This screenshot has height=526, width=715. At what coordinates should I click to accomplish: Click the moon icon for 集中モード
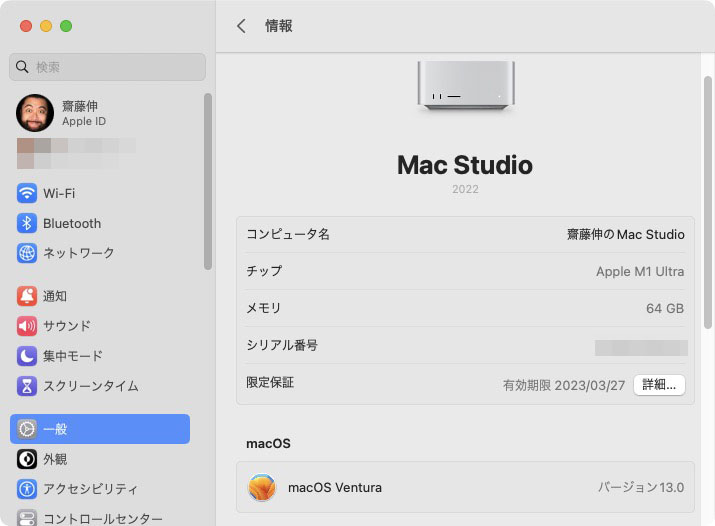[27, 356]
